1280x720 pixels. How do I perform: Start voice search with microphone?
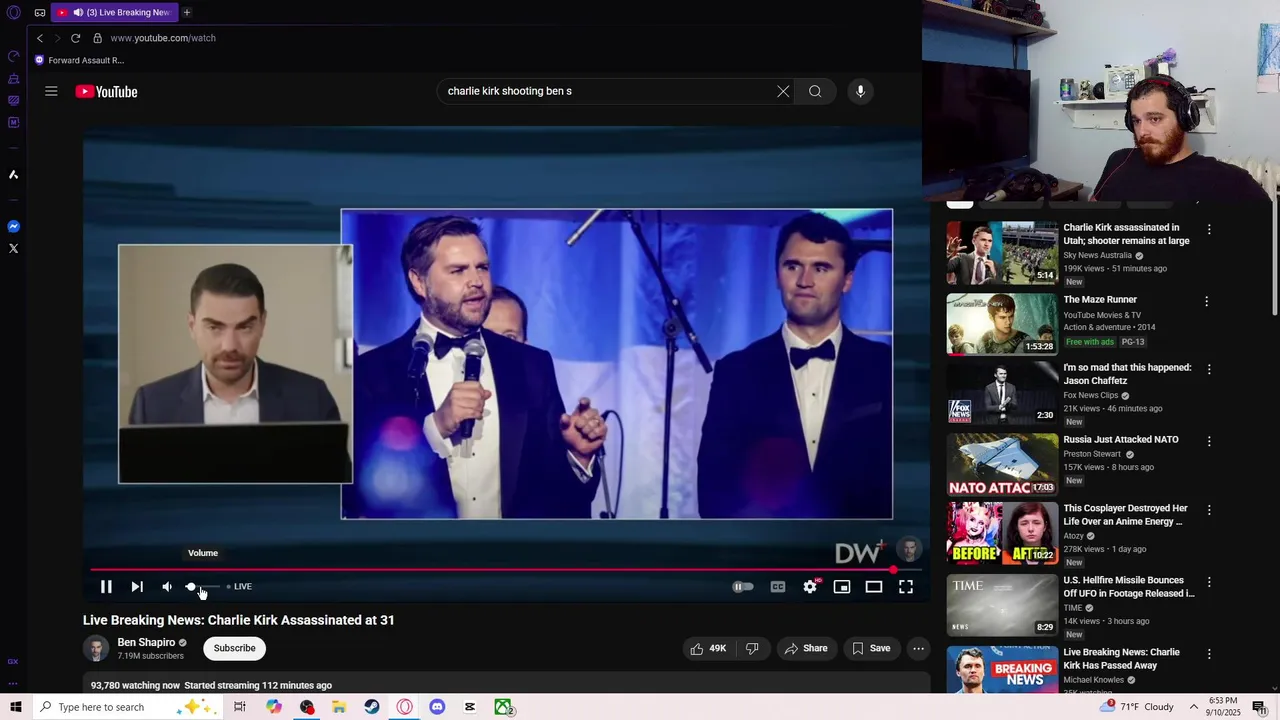(860, 91)
